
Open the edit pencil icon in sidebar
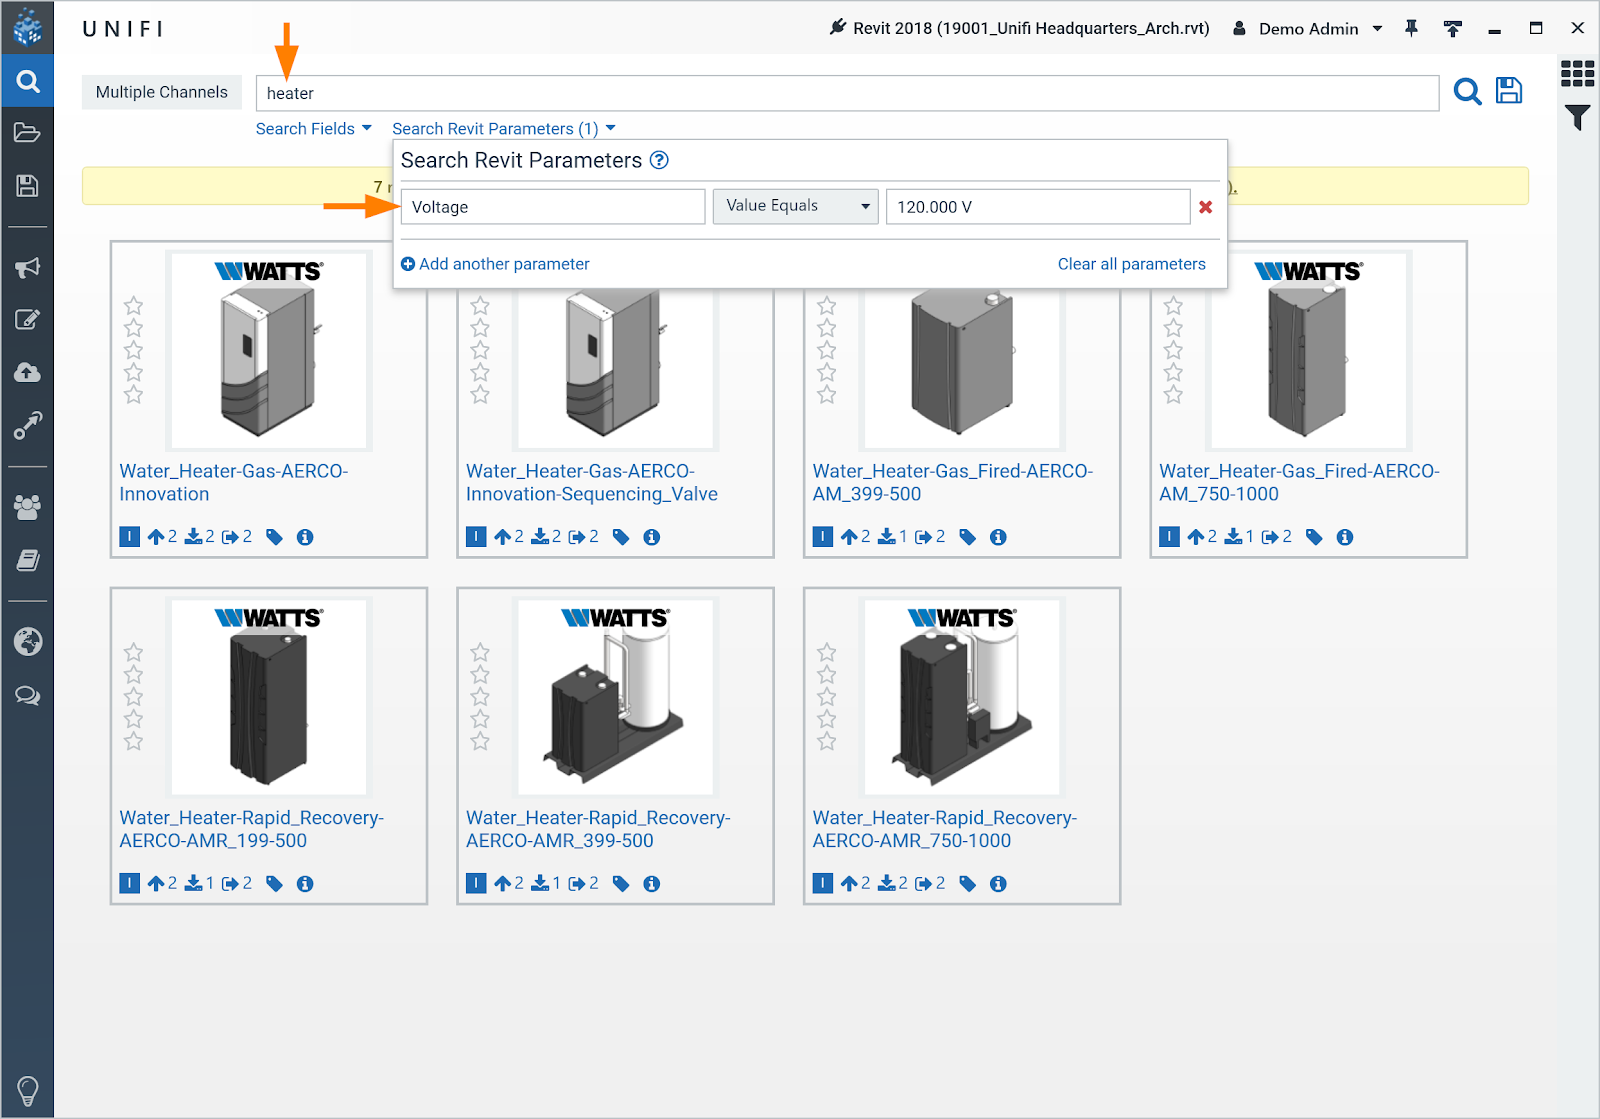[x=27, y=320]
